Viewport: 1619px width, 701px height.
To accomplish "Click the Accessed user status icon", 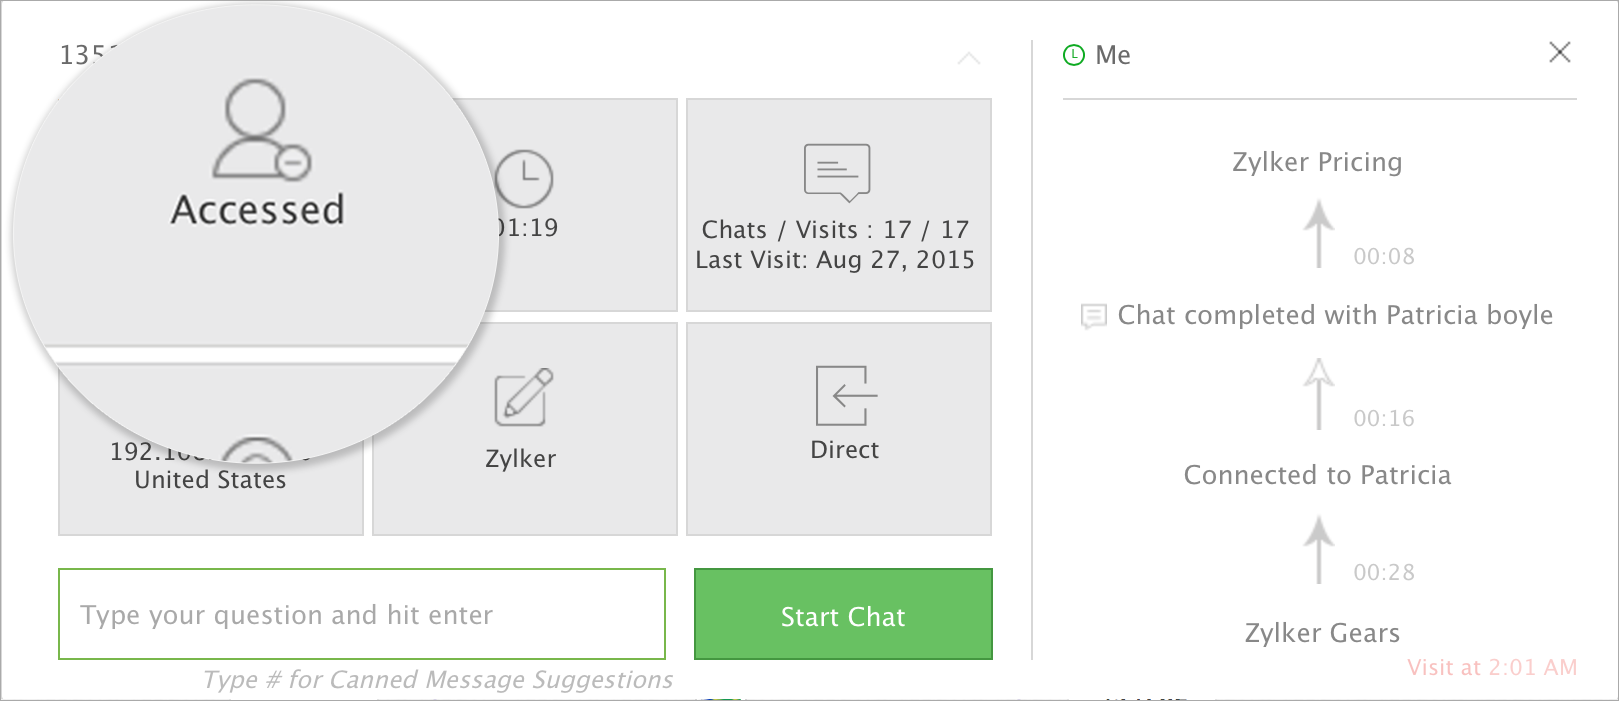I will 260,130.
